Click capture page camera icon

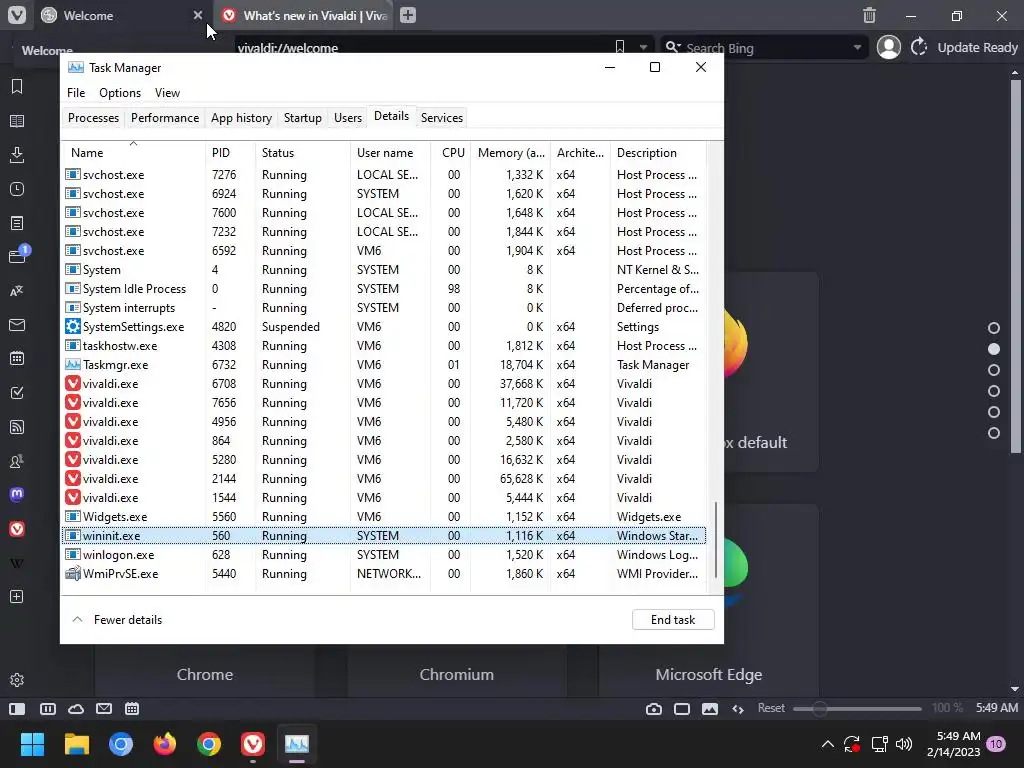click(x=654, y=709)
